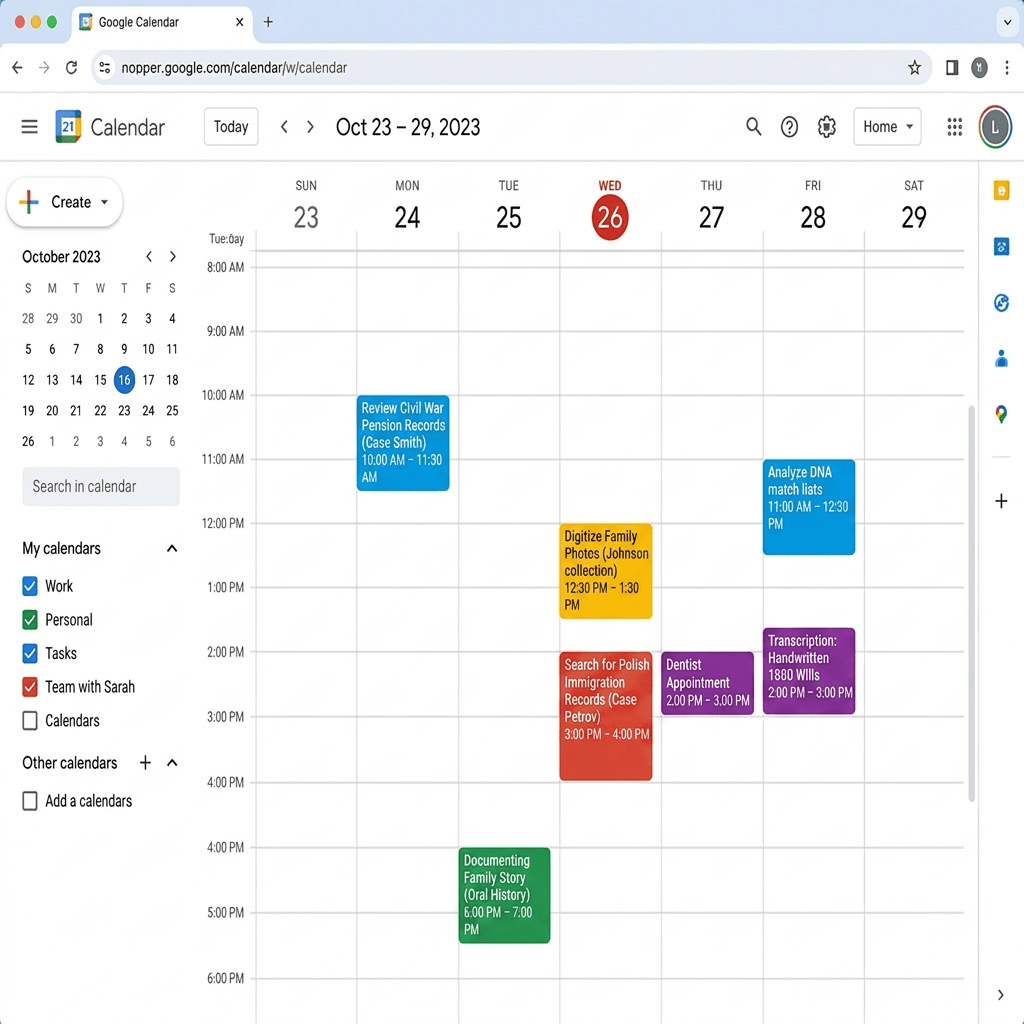Uncheck the Team with Sarah checkbox
The width and height of the screenshot is (1024, 1024).
point(30,687)
